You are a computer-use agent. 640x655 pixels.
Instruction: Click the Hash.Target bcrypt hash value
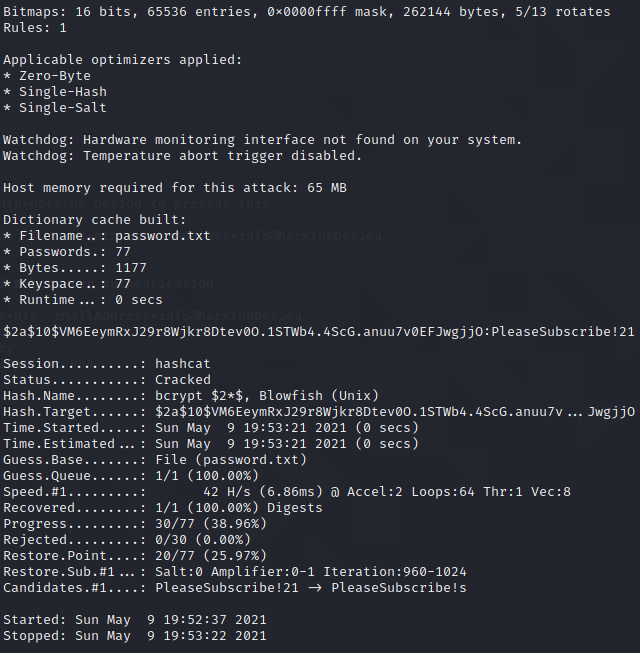(x=395, y=412)
